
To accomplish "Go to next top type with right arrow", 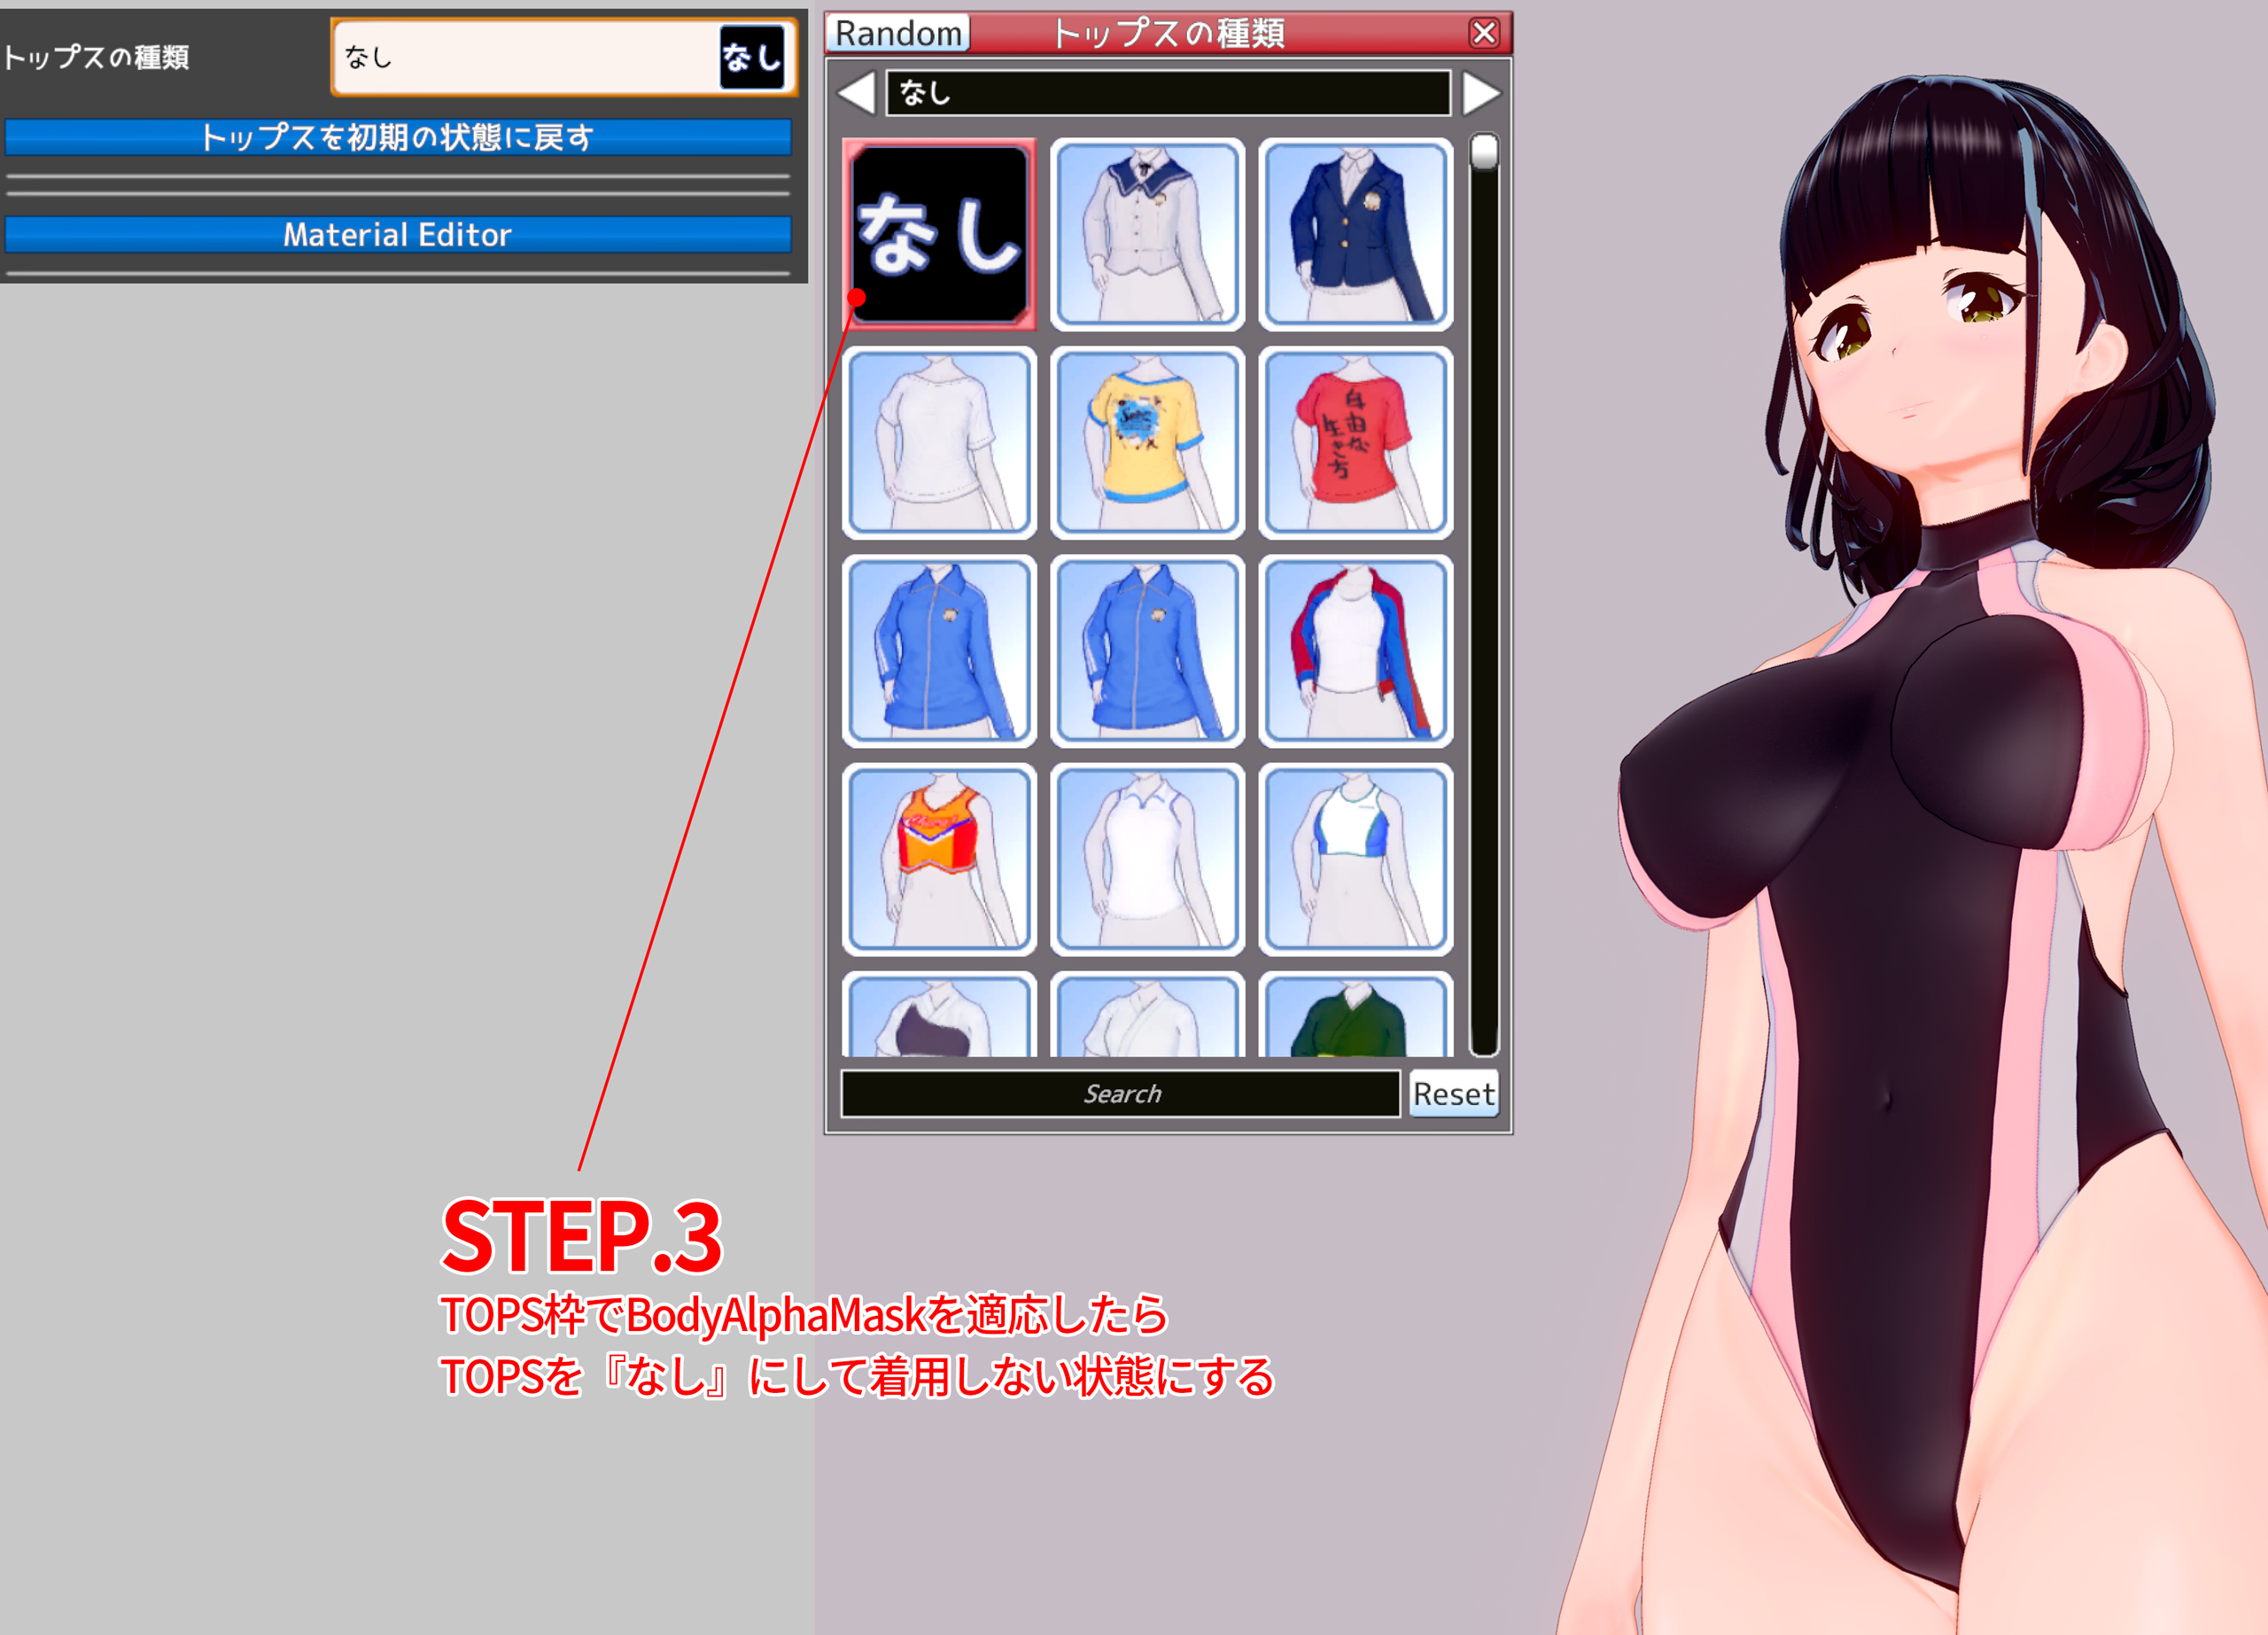I will [1481, 93].
